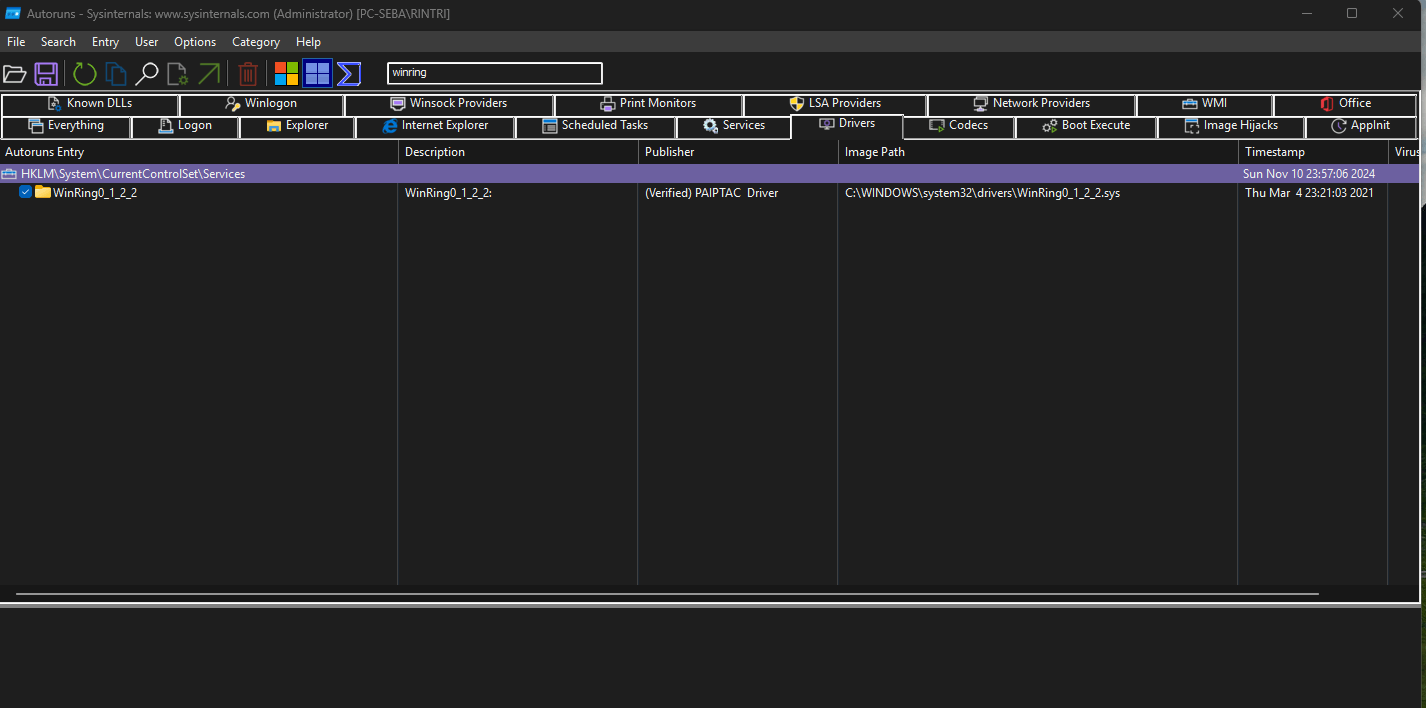Select the HKLM\System\CurrentControlSet\Services row
The width and height of the screenshot is (1426, 708).
709,174
